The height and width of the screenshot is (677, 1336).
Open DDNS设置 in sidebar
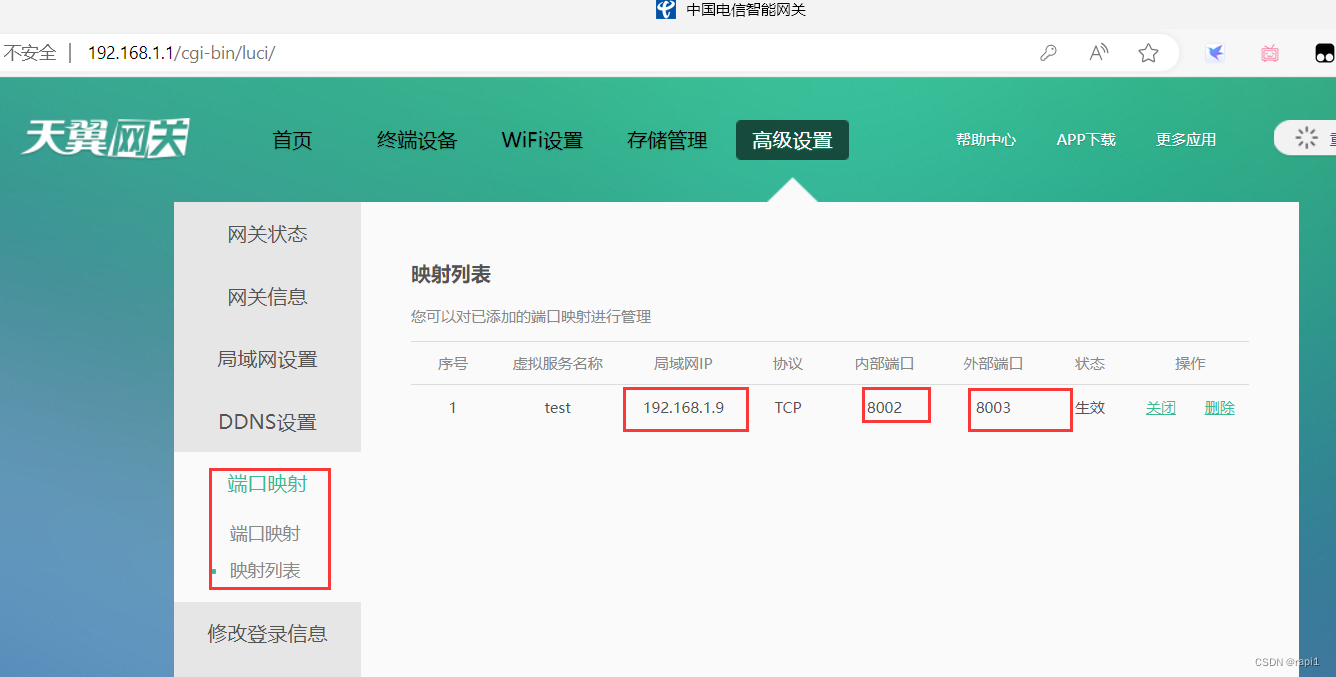267,422
